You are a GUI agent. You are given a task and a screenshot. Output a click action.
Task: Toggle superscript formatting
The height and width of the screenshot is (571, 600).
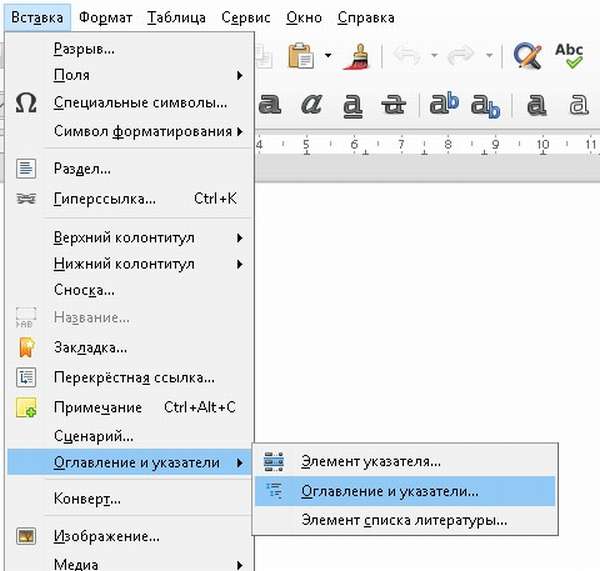pyautogui.click(x=444, y=103)
